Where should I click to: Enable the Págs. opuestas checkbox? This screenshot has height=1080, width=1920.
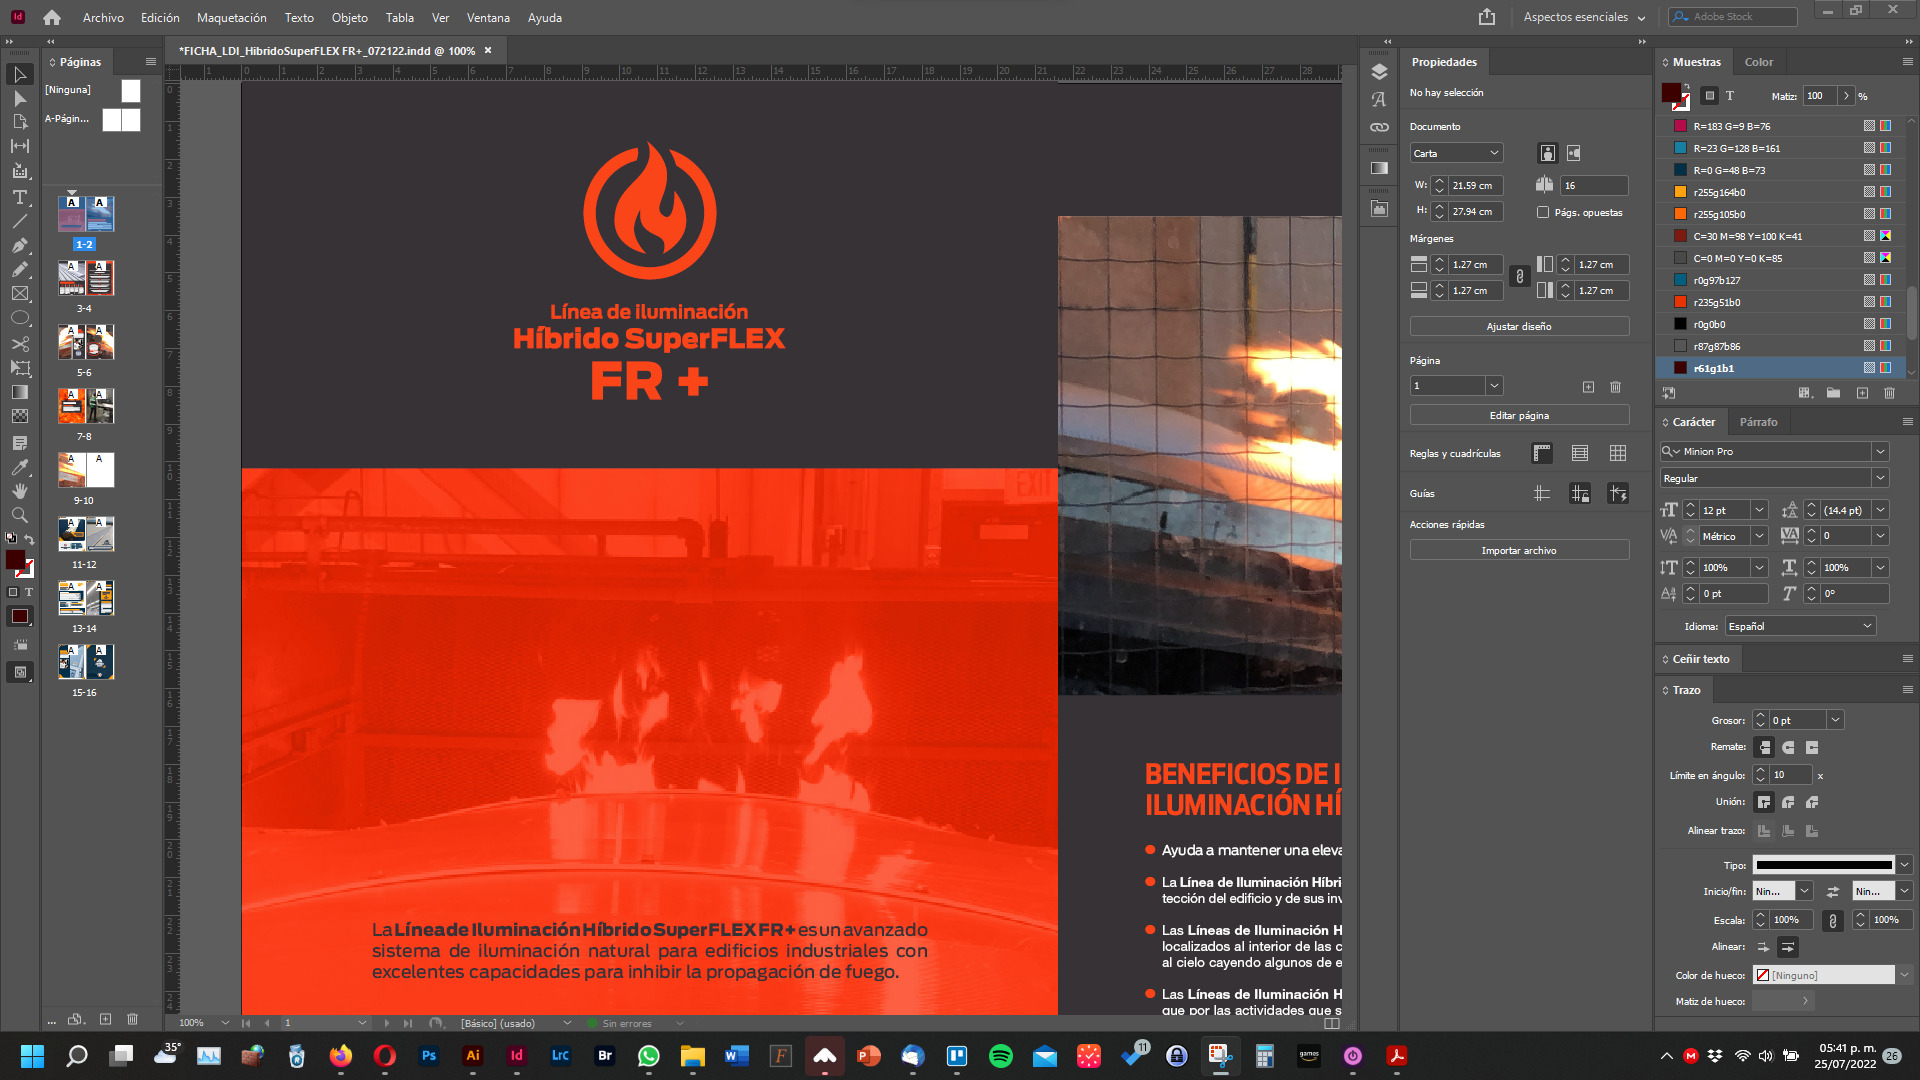point(1543,212)
